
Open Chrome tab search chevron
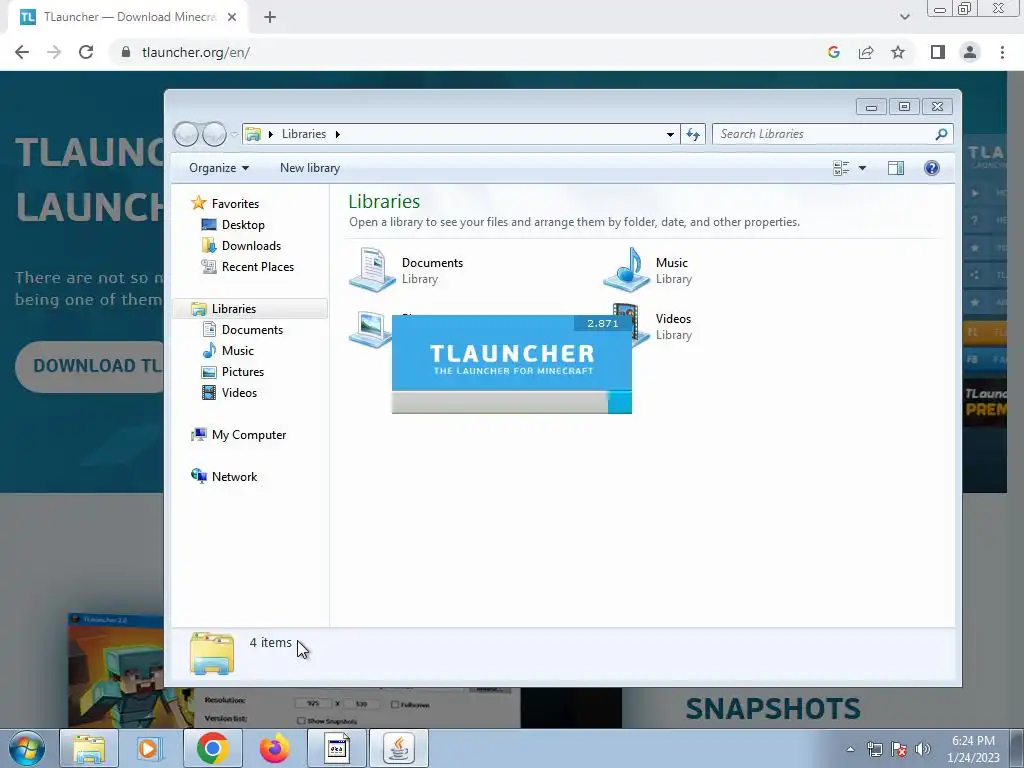[904, 17]
